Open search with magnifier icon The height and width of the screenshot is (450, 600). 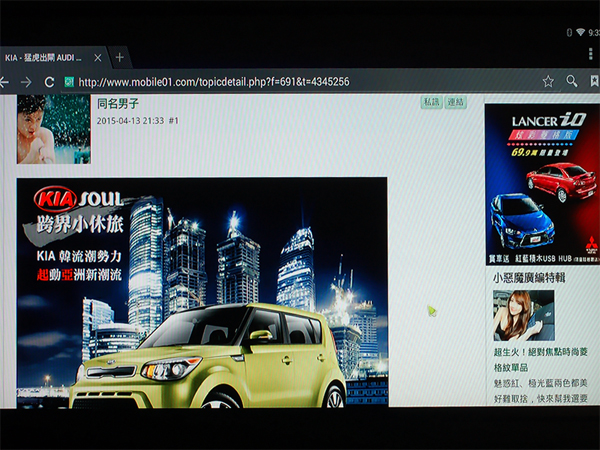click(572, 81)
